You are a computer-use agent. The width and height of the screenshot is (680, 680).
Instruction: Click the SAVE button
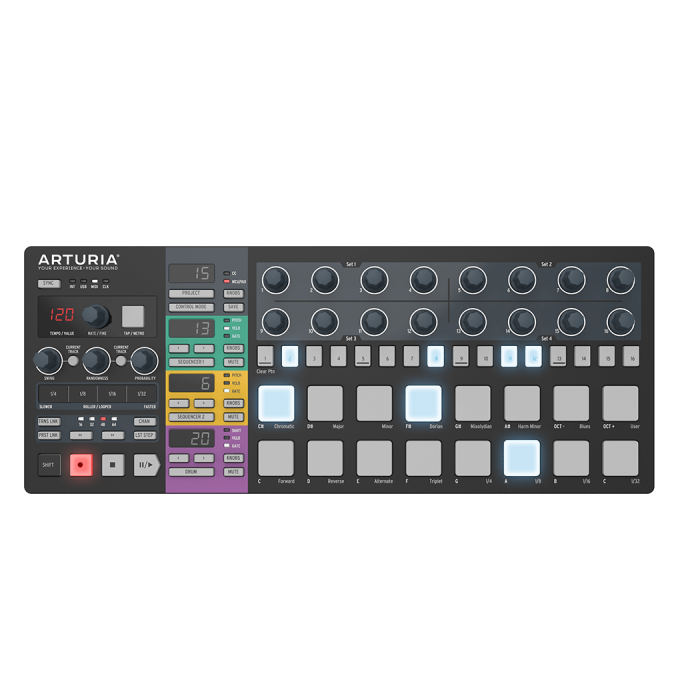click(x=233, y=307)
